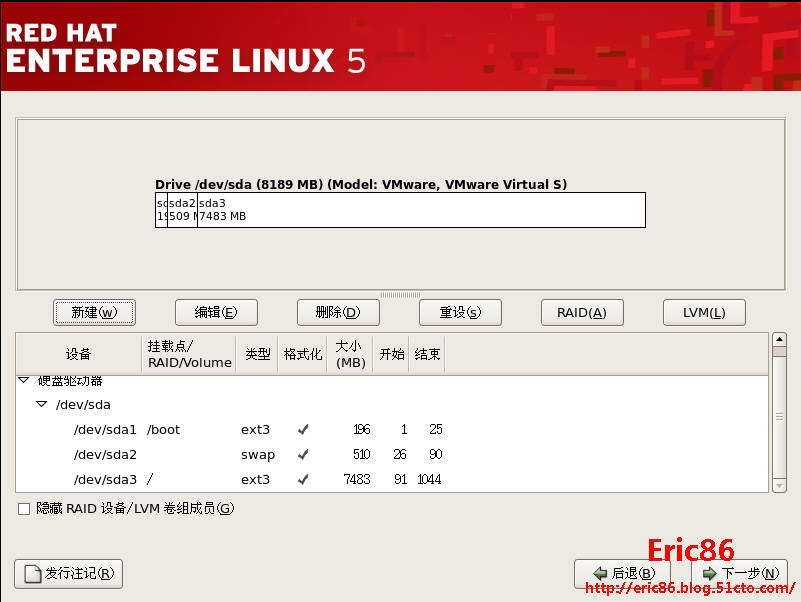Toggle 隐藏 RAID 设备/LVM 卷组成员 checkbox
801x602 pixels.
[24, 509]
